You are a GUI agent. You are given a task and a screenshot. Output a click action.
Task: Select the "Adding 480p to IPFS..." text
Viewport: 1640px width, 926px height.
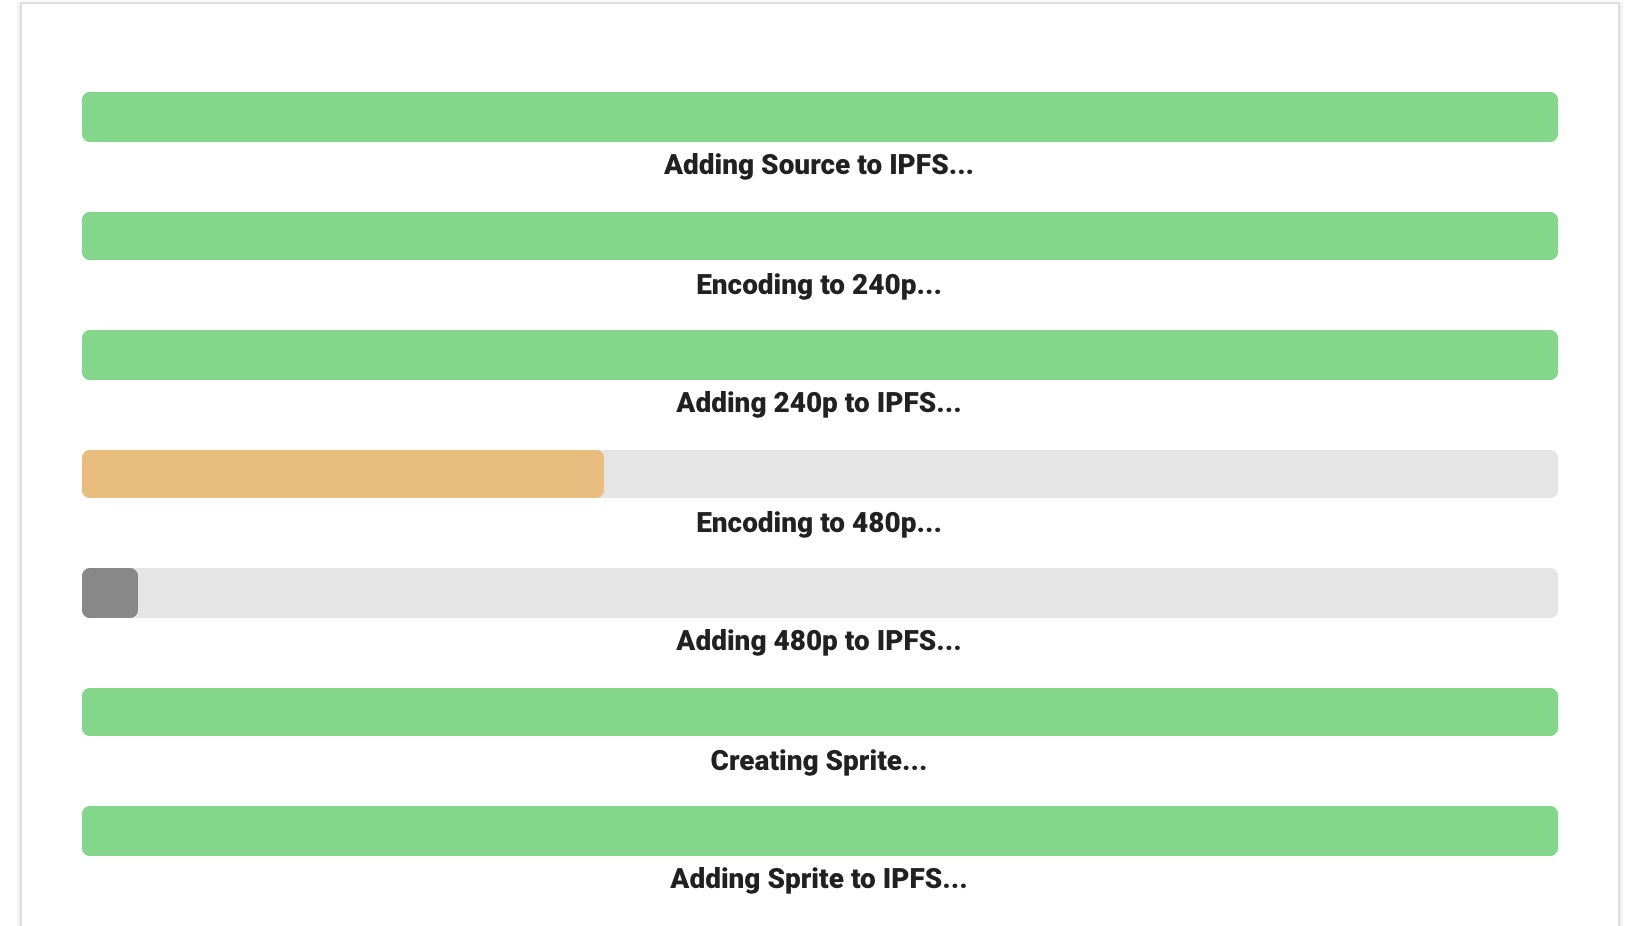pos(818,641)
